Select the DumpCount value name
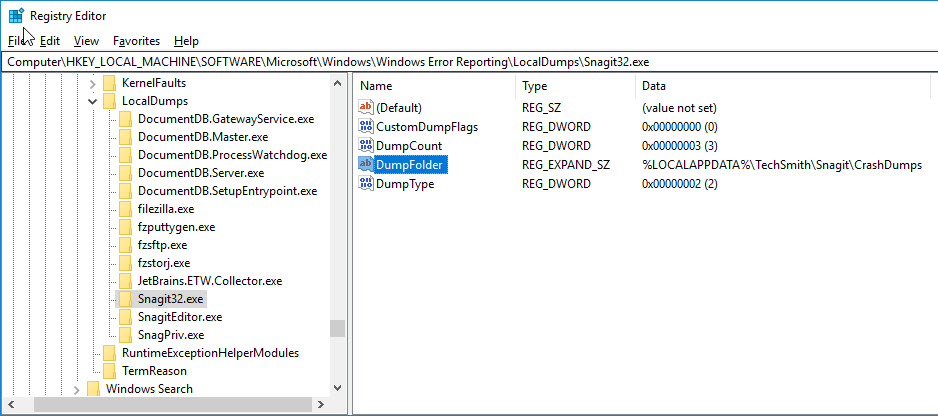Screen dimensions: 938x416 tap(409, 145)
